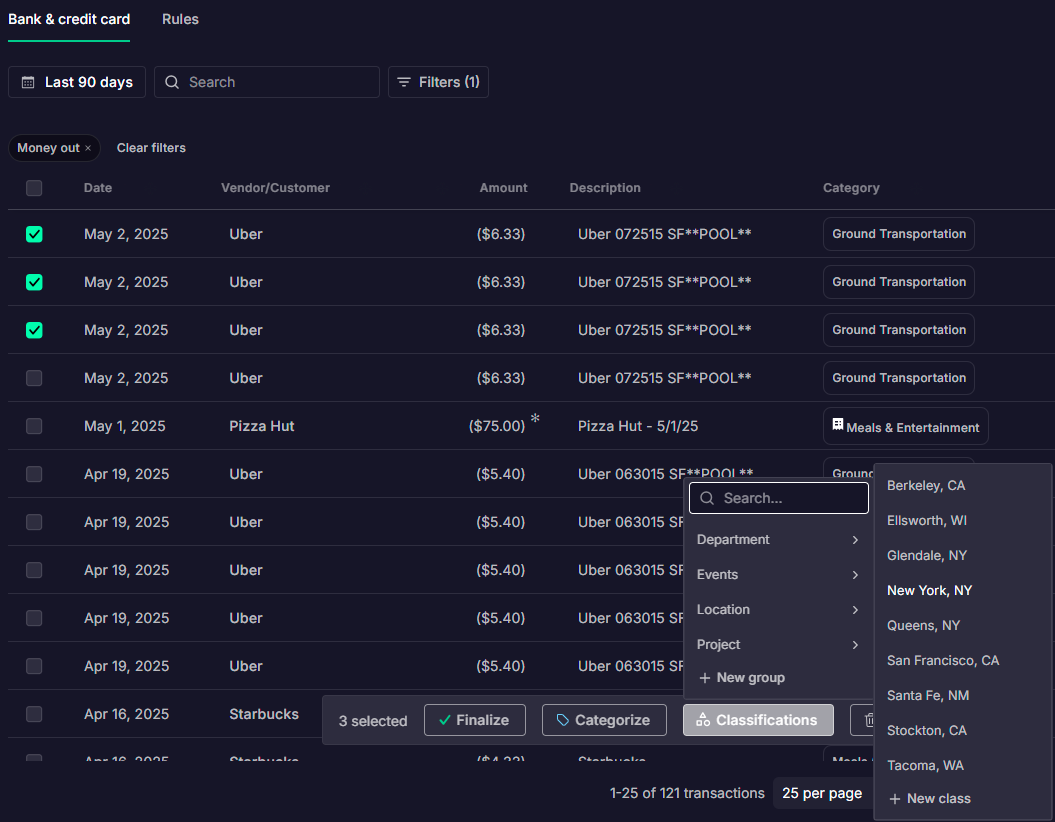
Task: Click the Pizza Hut vendor name
Action: coord(262,426)
